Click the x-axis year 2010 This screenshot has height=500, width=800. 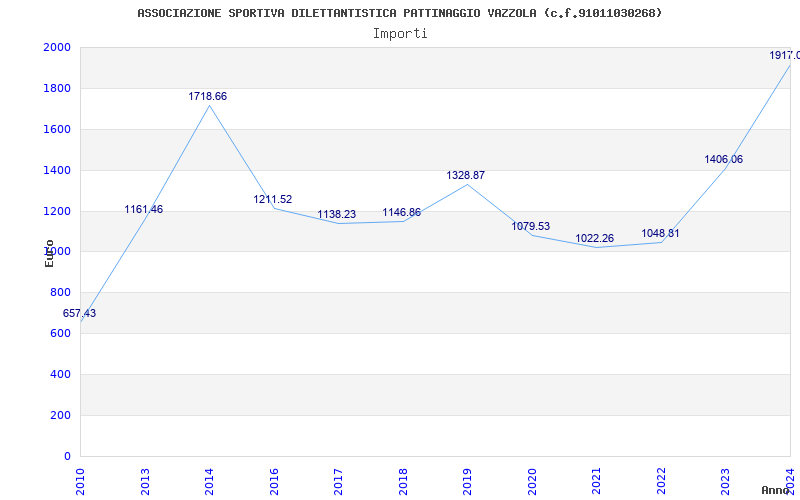coord(80,482)
